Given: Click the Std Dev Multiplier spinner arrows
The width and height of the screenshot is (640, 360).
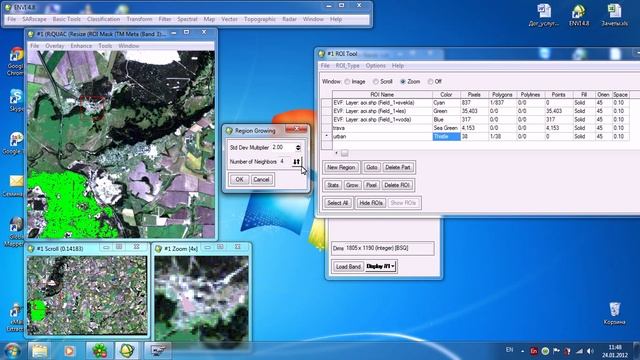Looking at the screenshot, I should (x=298, y=147).
